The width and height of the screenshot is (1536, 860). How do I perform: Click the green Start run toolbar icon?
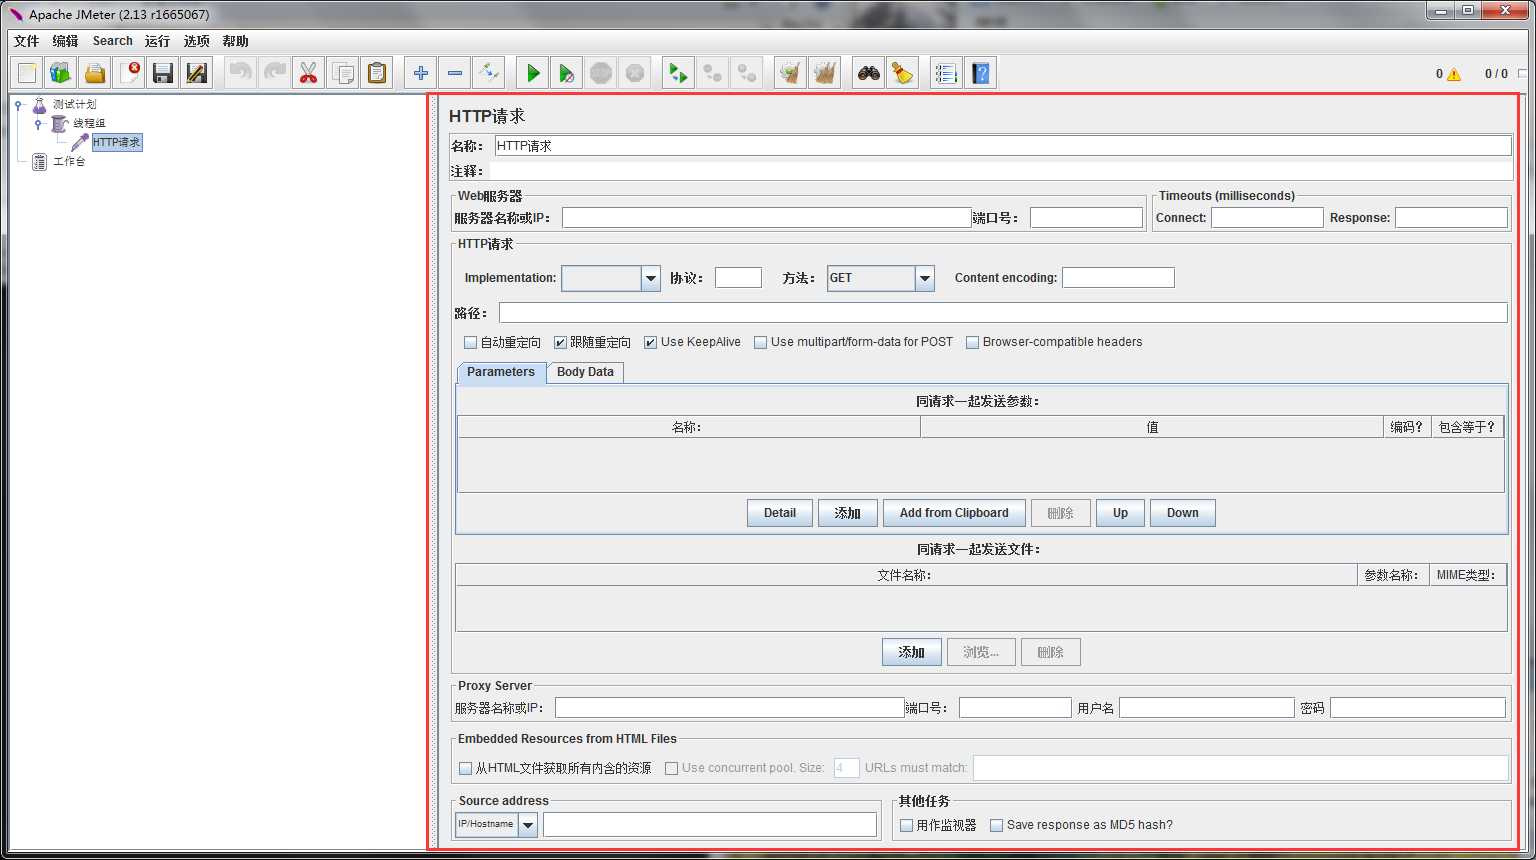pos(533,73)
